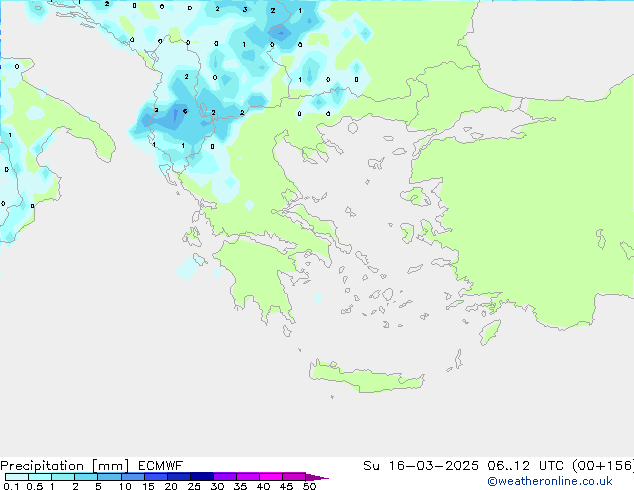Image resolution: width=634 pixels, height=490 pixels.
Task: Click the 25 to 30 mm dark blue swatch
Action: tap(202, 477)
